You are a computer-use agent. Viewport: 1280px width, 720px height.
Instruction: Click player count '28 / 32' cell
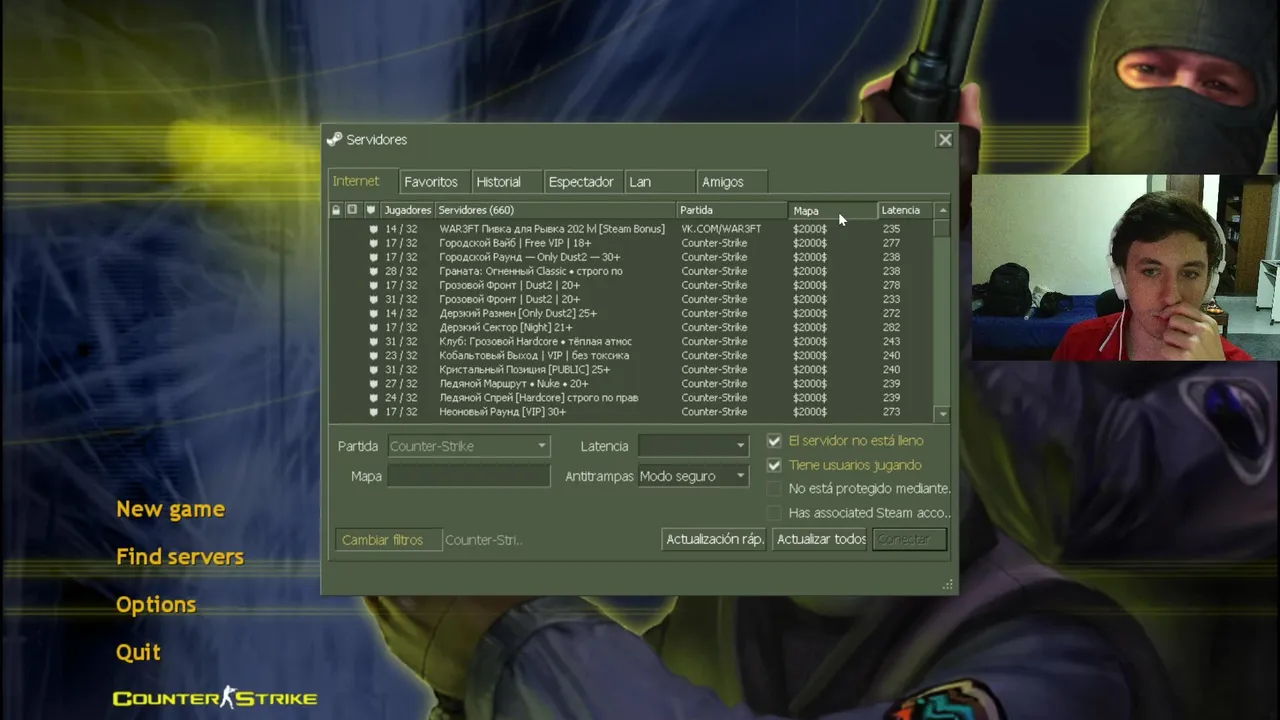[x=401, y=271]
